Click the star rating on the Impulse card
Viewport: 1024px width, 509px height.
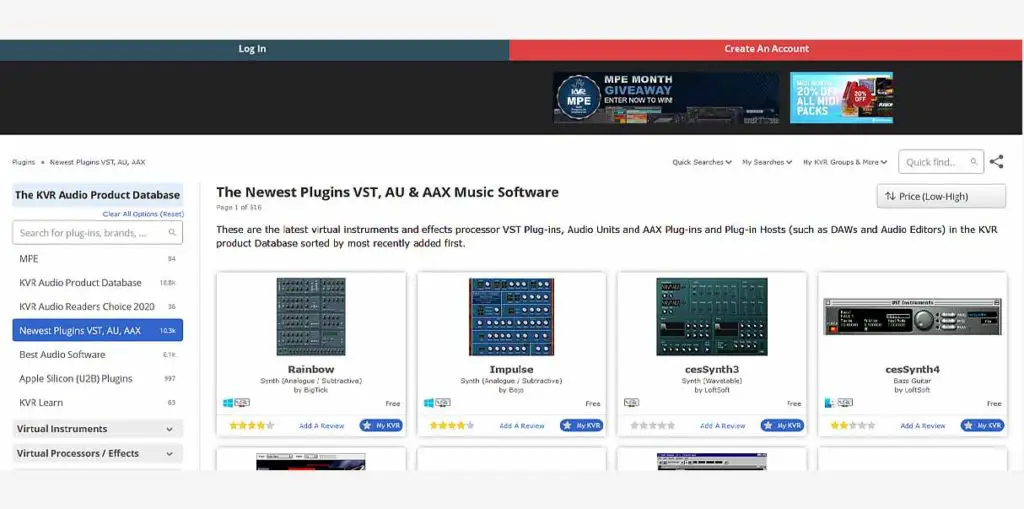[452, 425]
